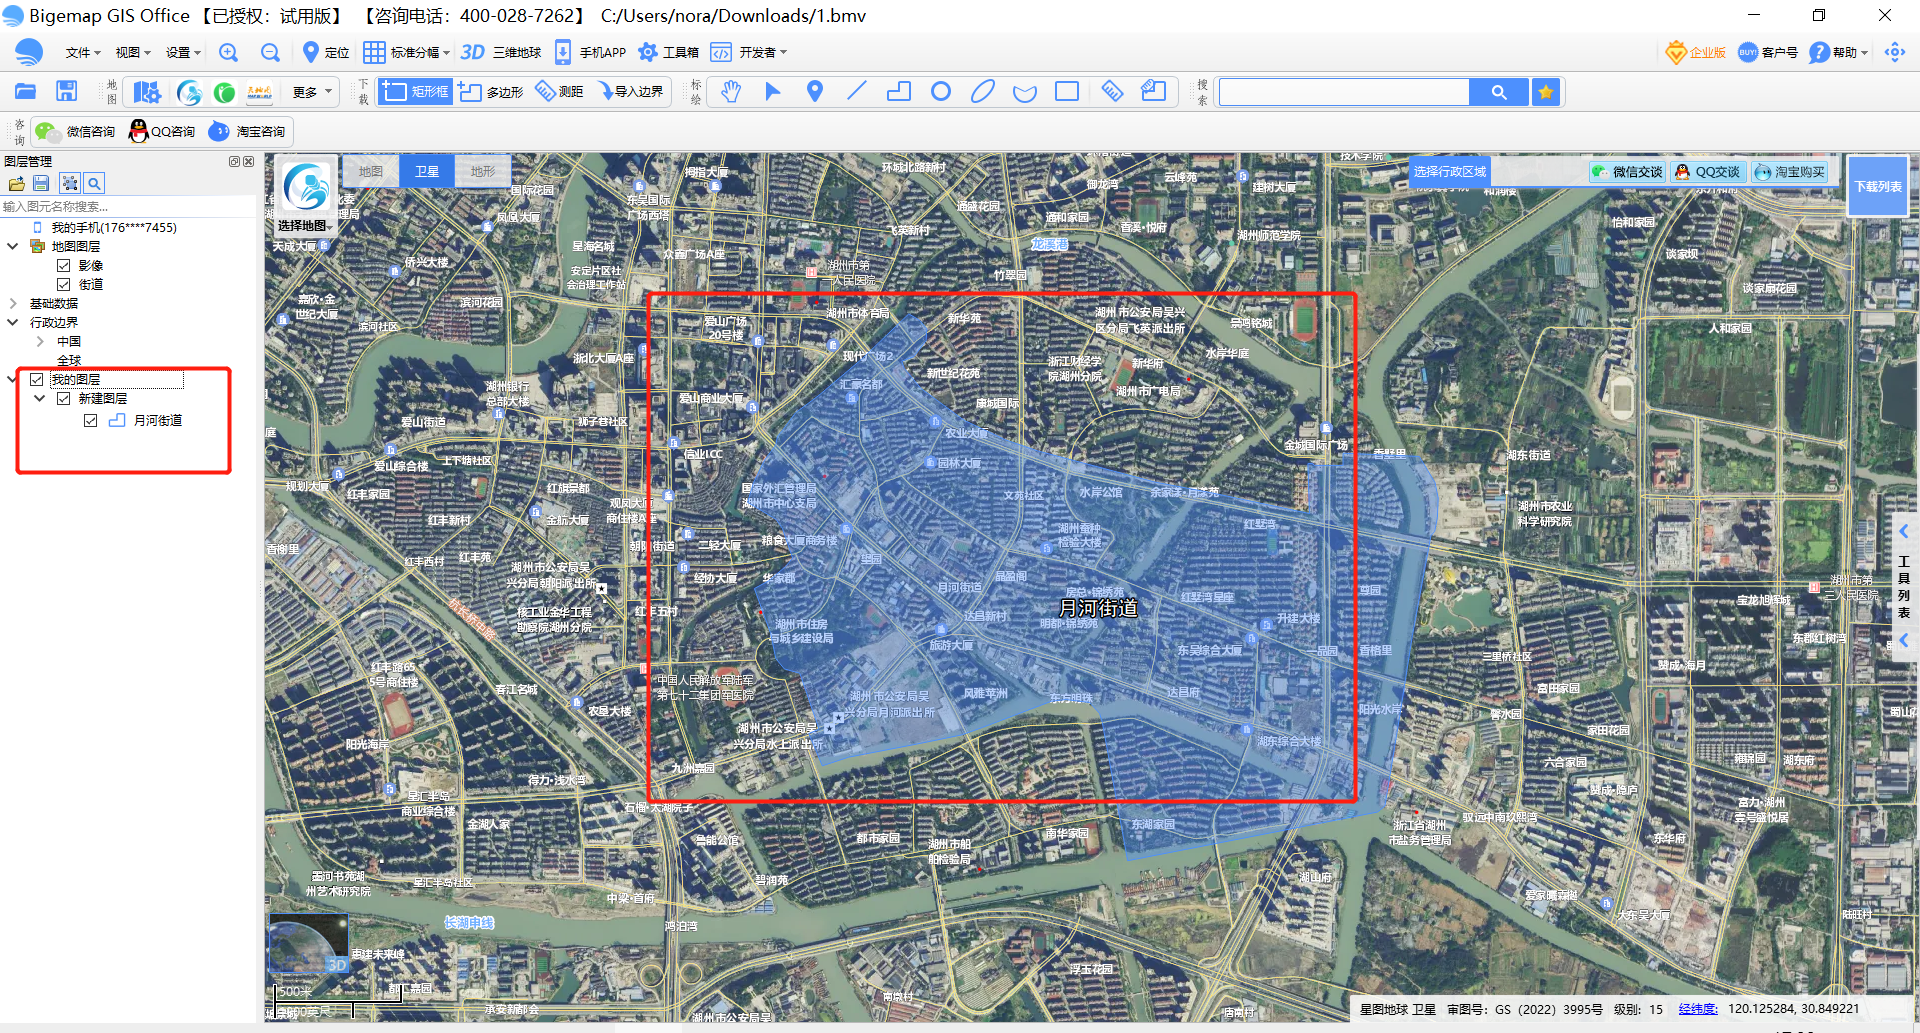Select the line drawing tool
Screen dimensions: 1920x1033
tap(857, 92)
